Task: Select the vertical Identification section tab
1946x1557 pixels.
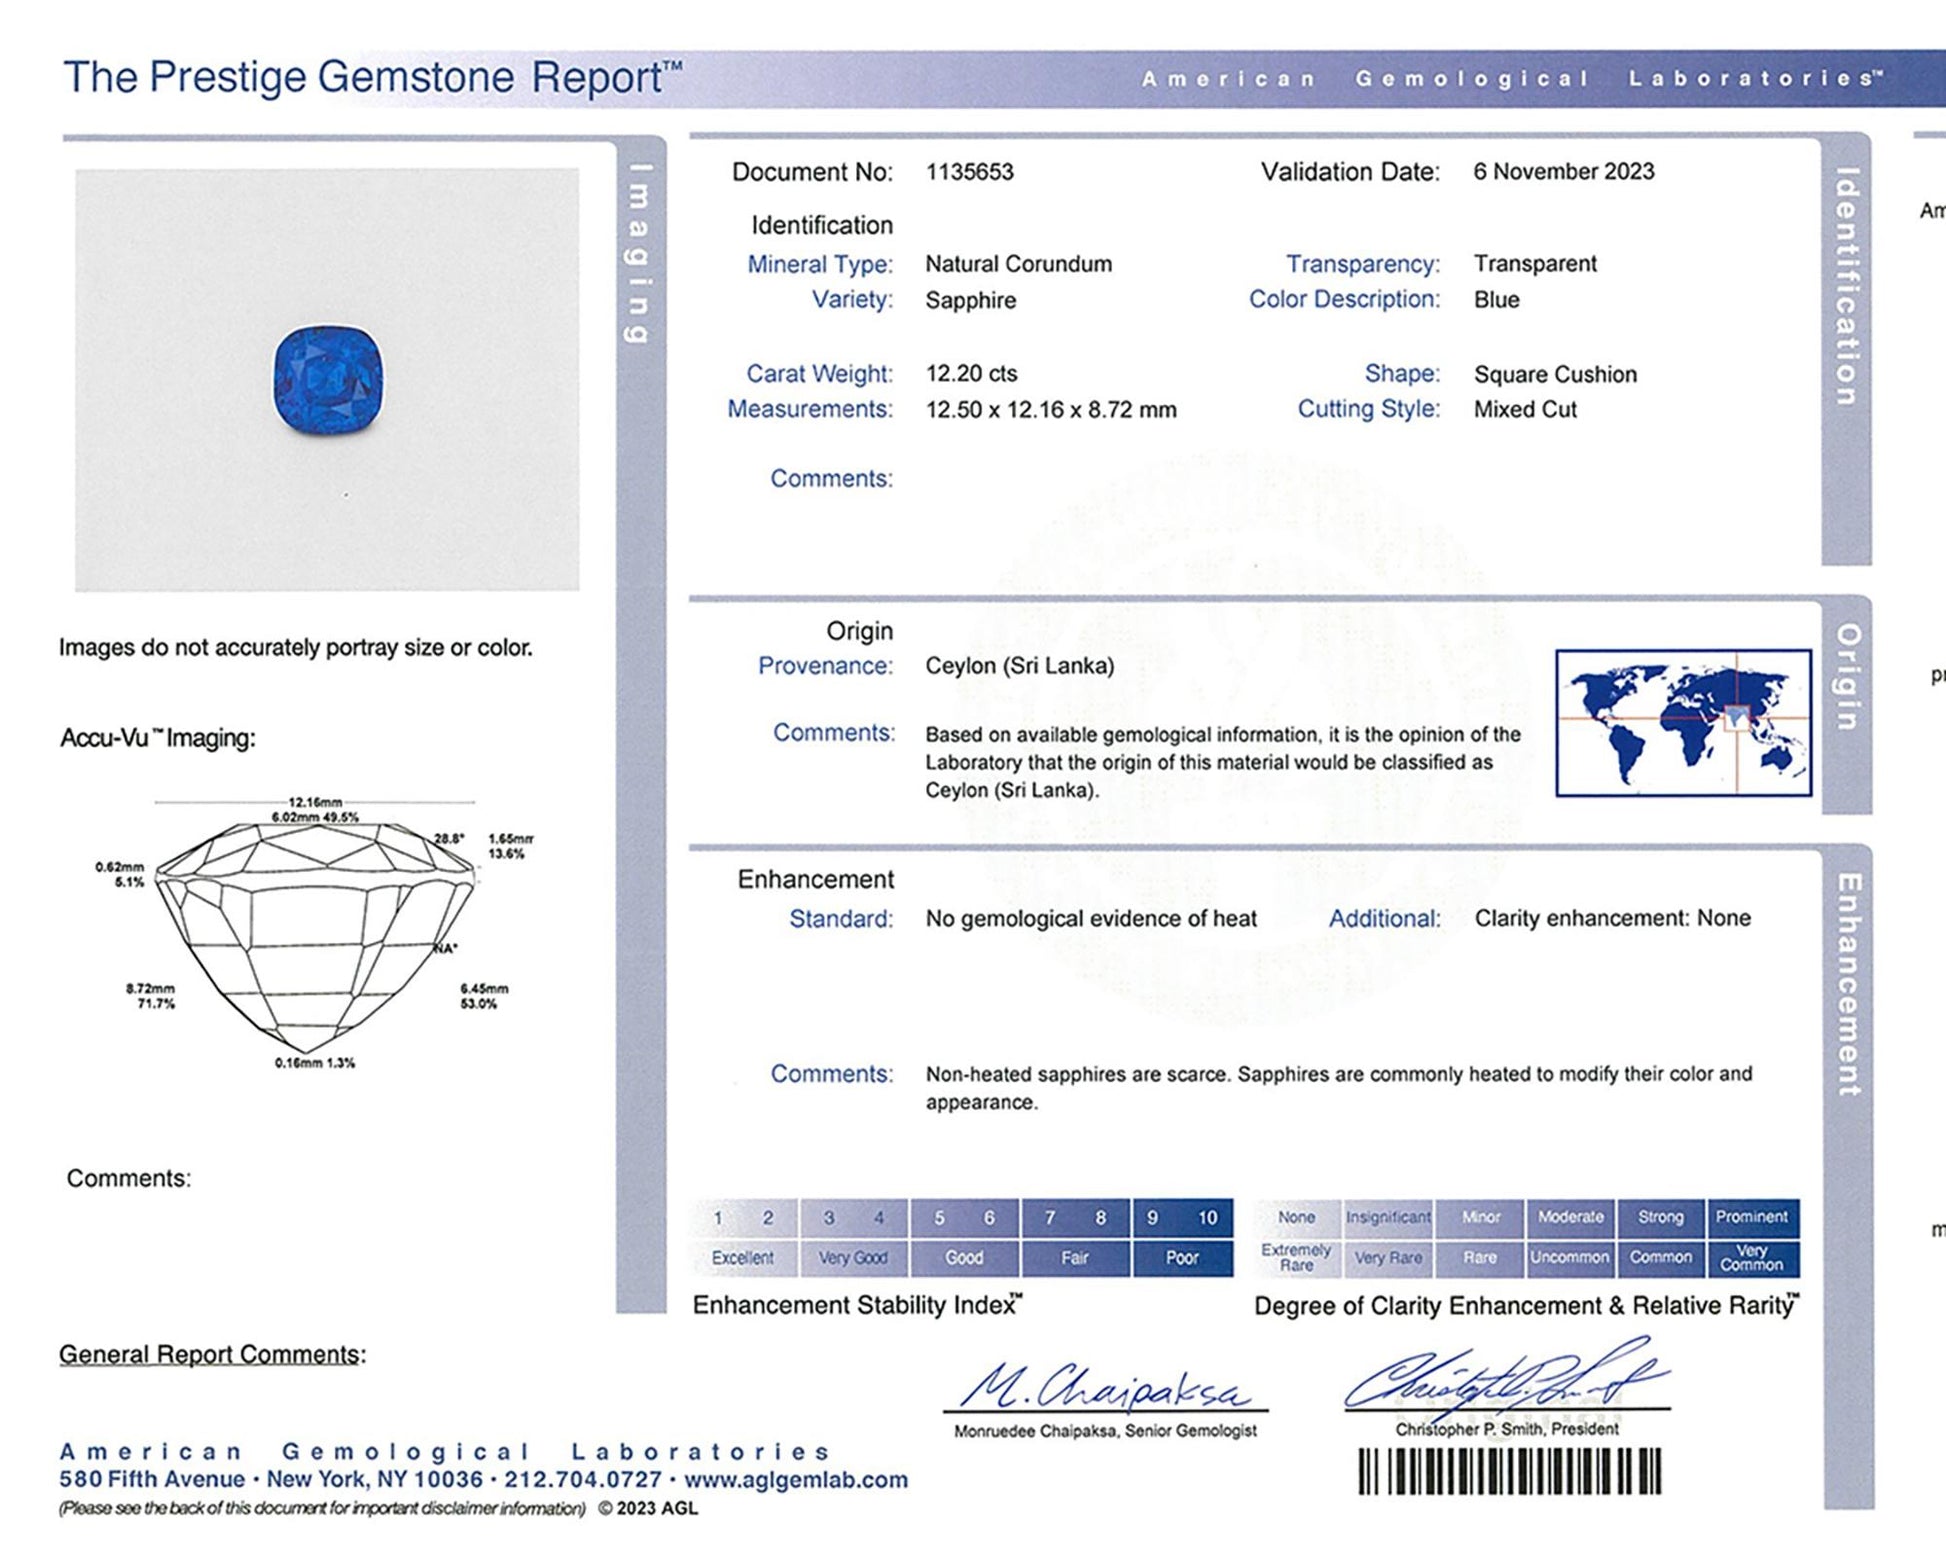Action: 1846,287
